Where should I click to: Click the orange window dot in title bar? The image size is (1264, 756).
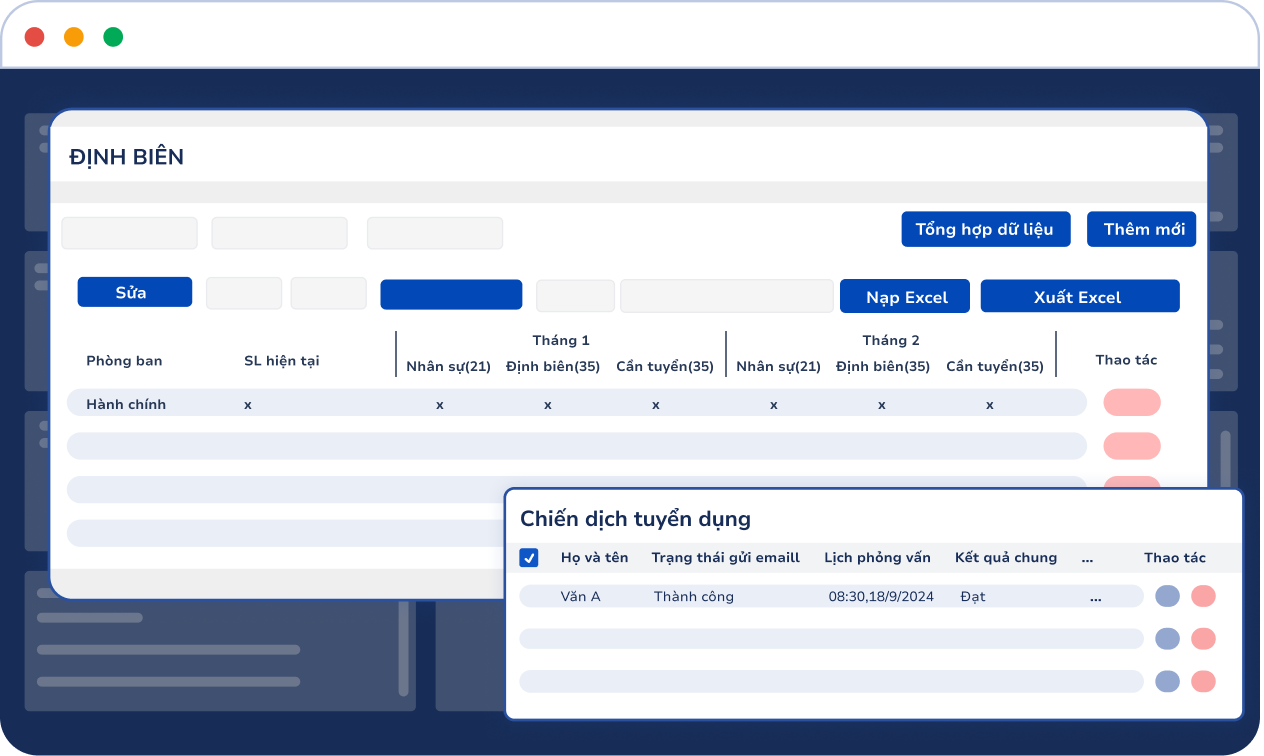(74, 37)
